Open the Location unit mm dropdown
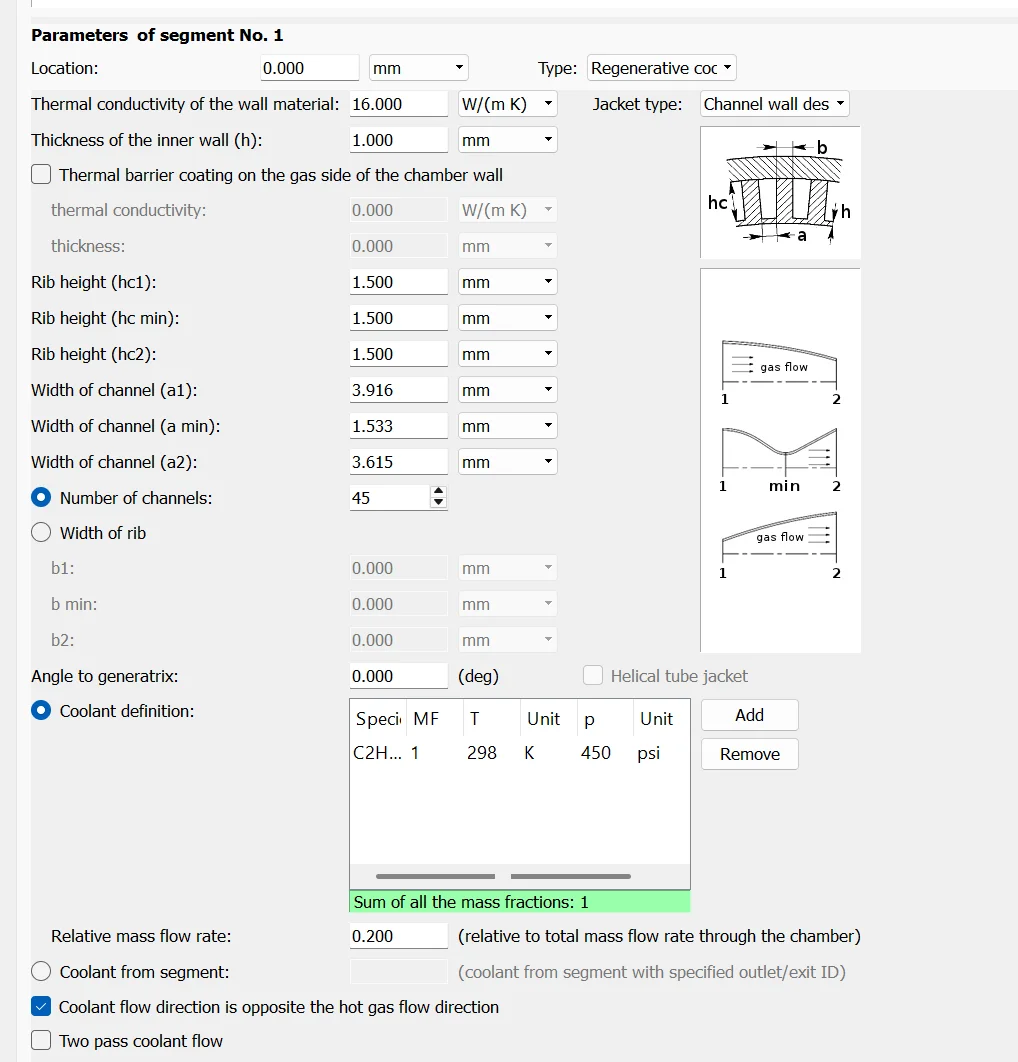 click(418, 68)
